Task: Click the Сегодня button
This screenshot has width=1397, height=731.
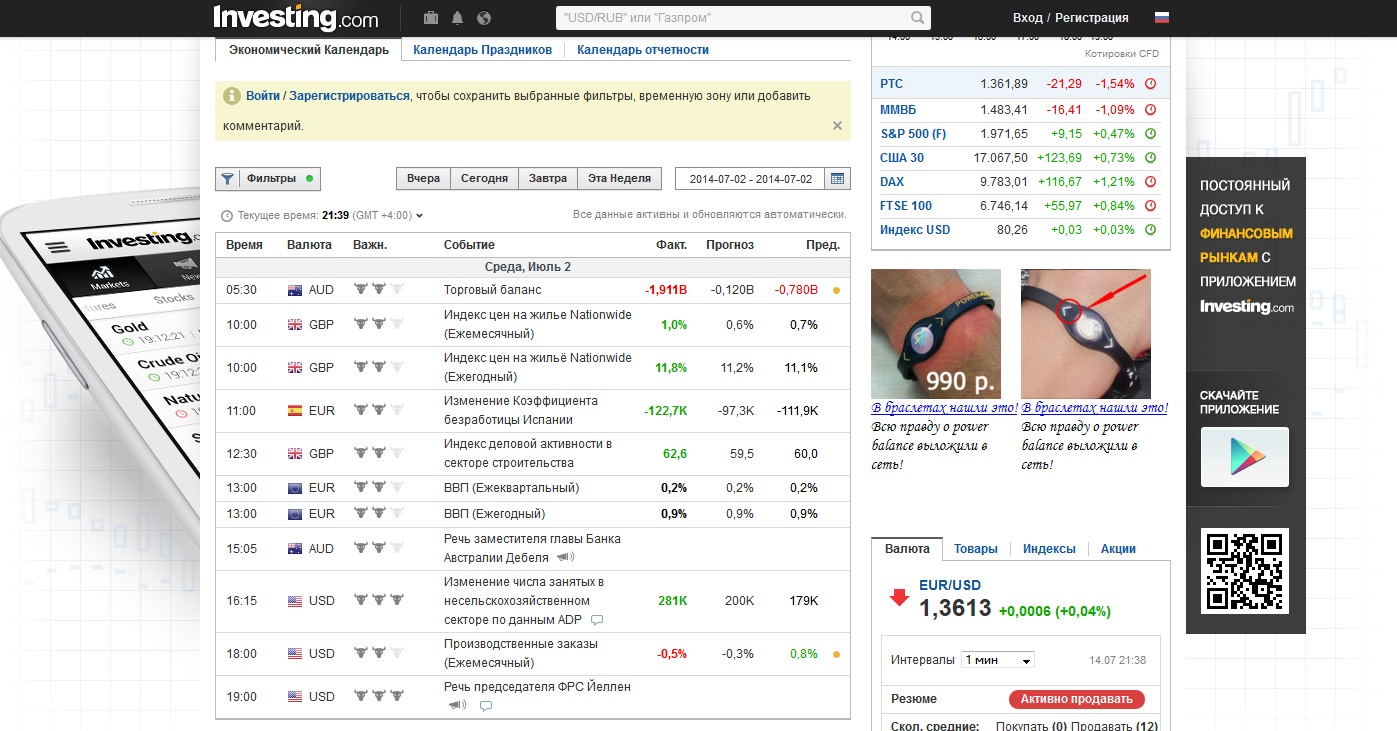Action: pyautogui.click(x=484, y=179)
